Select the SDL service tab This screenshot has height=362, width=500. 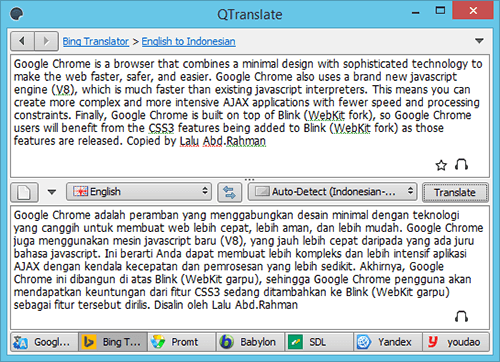[x=319, y=342]
